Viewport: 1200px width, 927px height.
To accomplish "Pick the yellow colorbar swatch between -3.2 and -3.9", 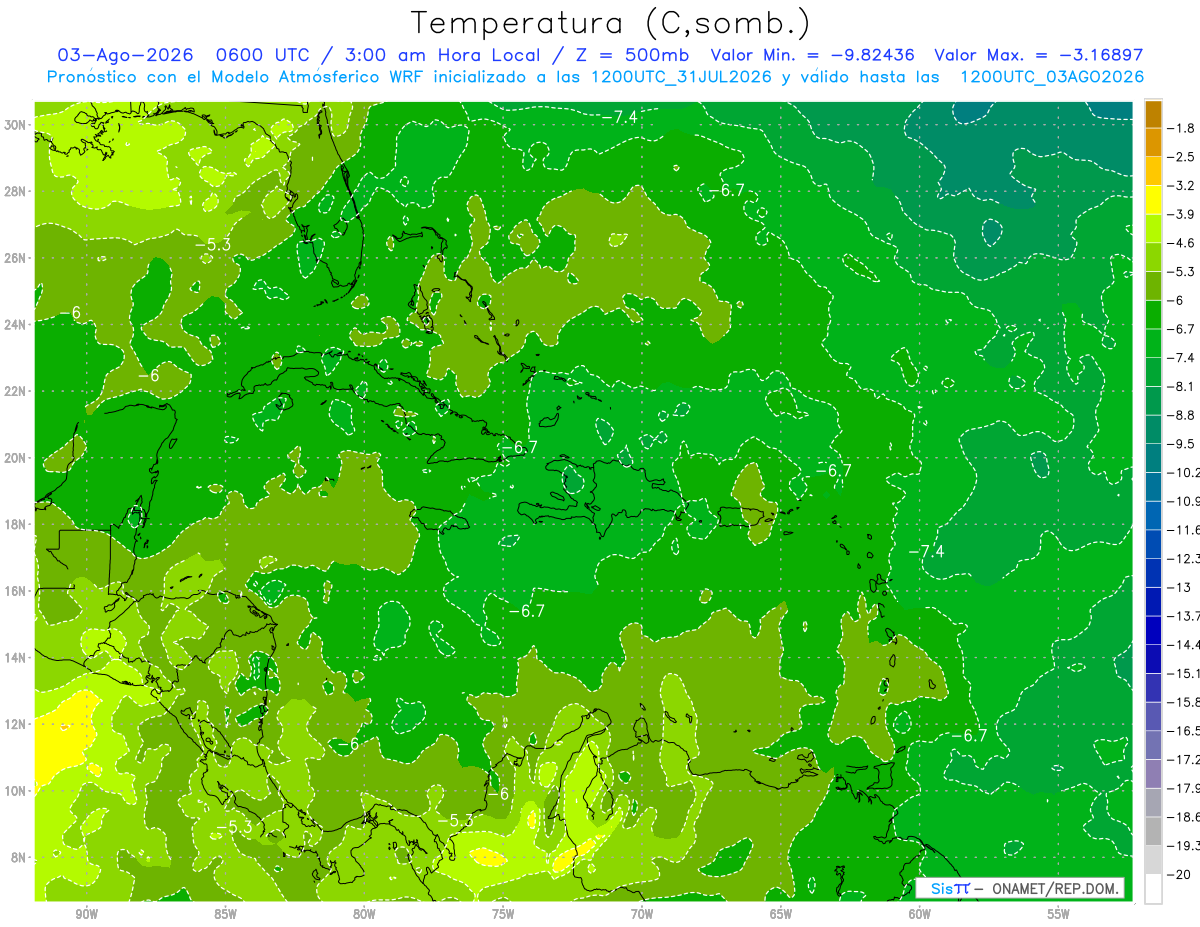I will [x=1153, y=200].
